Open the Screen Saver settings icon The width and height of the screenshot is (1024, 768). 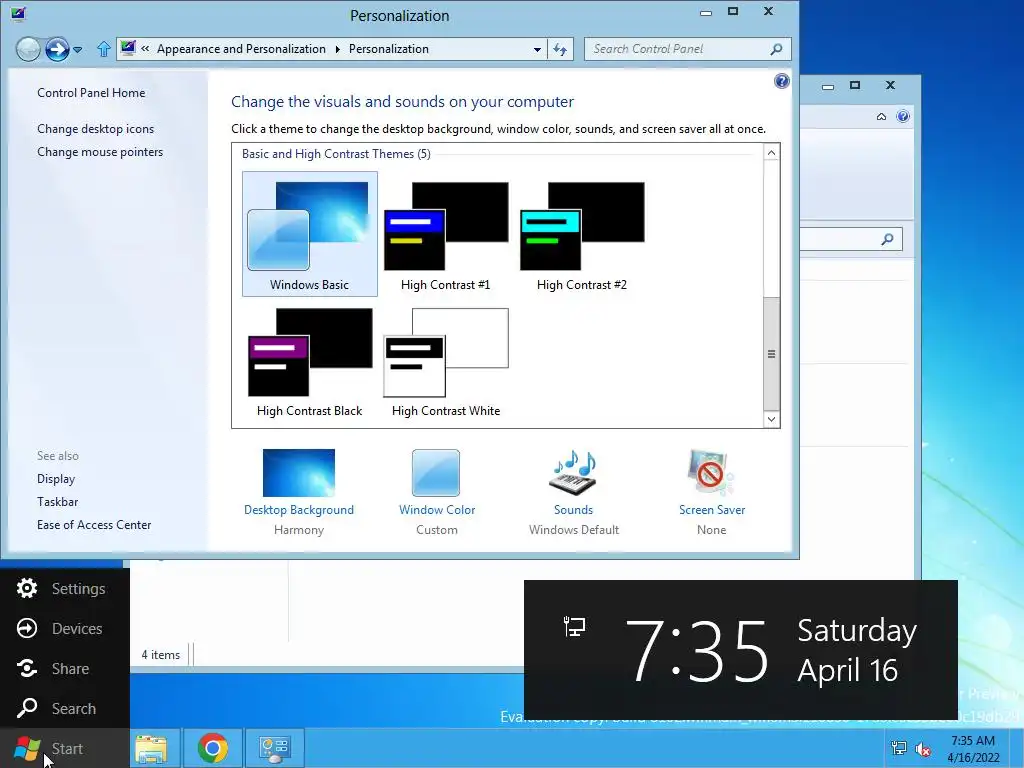(711, 473)
